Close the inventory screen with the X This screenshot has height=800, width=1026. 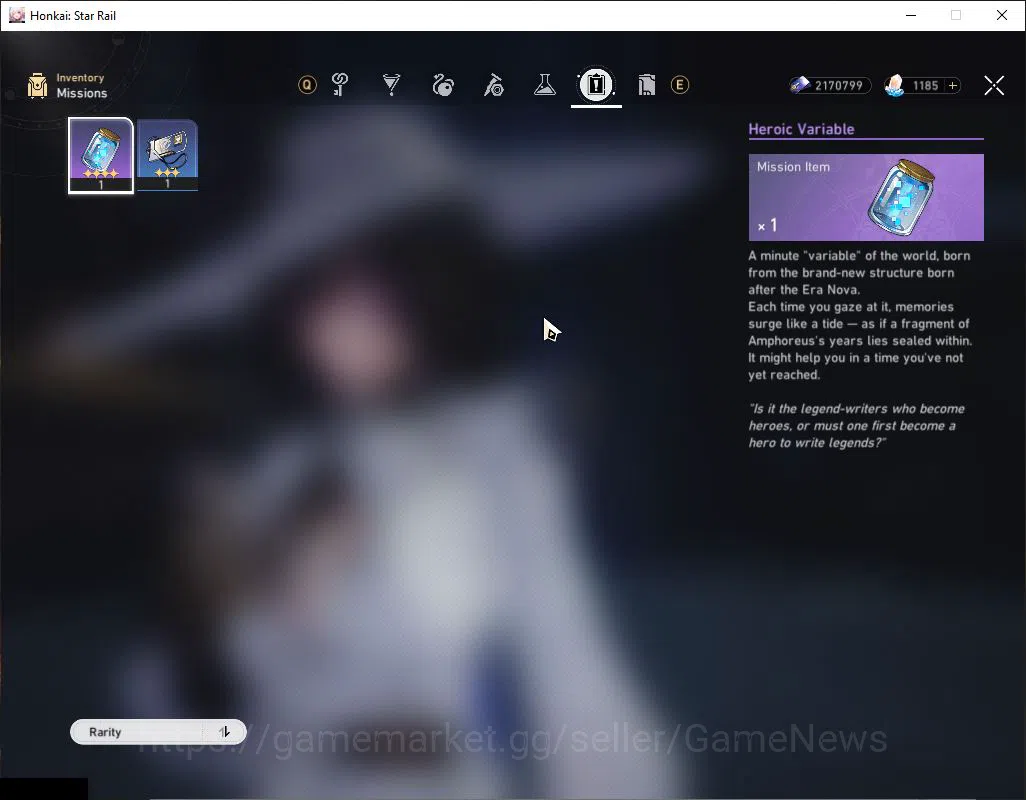click(x=994, y=85)
